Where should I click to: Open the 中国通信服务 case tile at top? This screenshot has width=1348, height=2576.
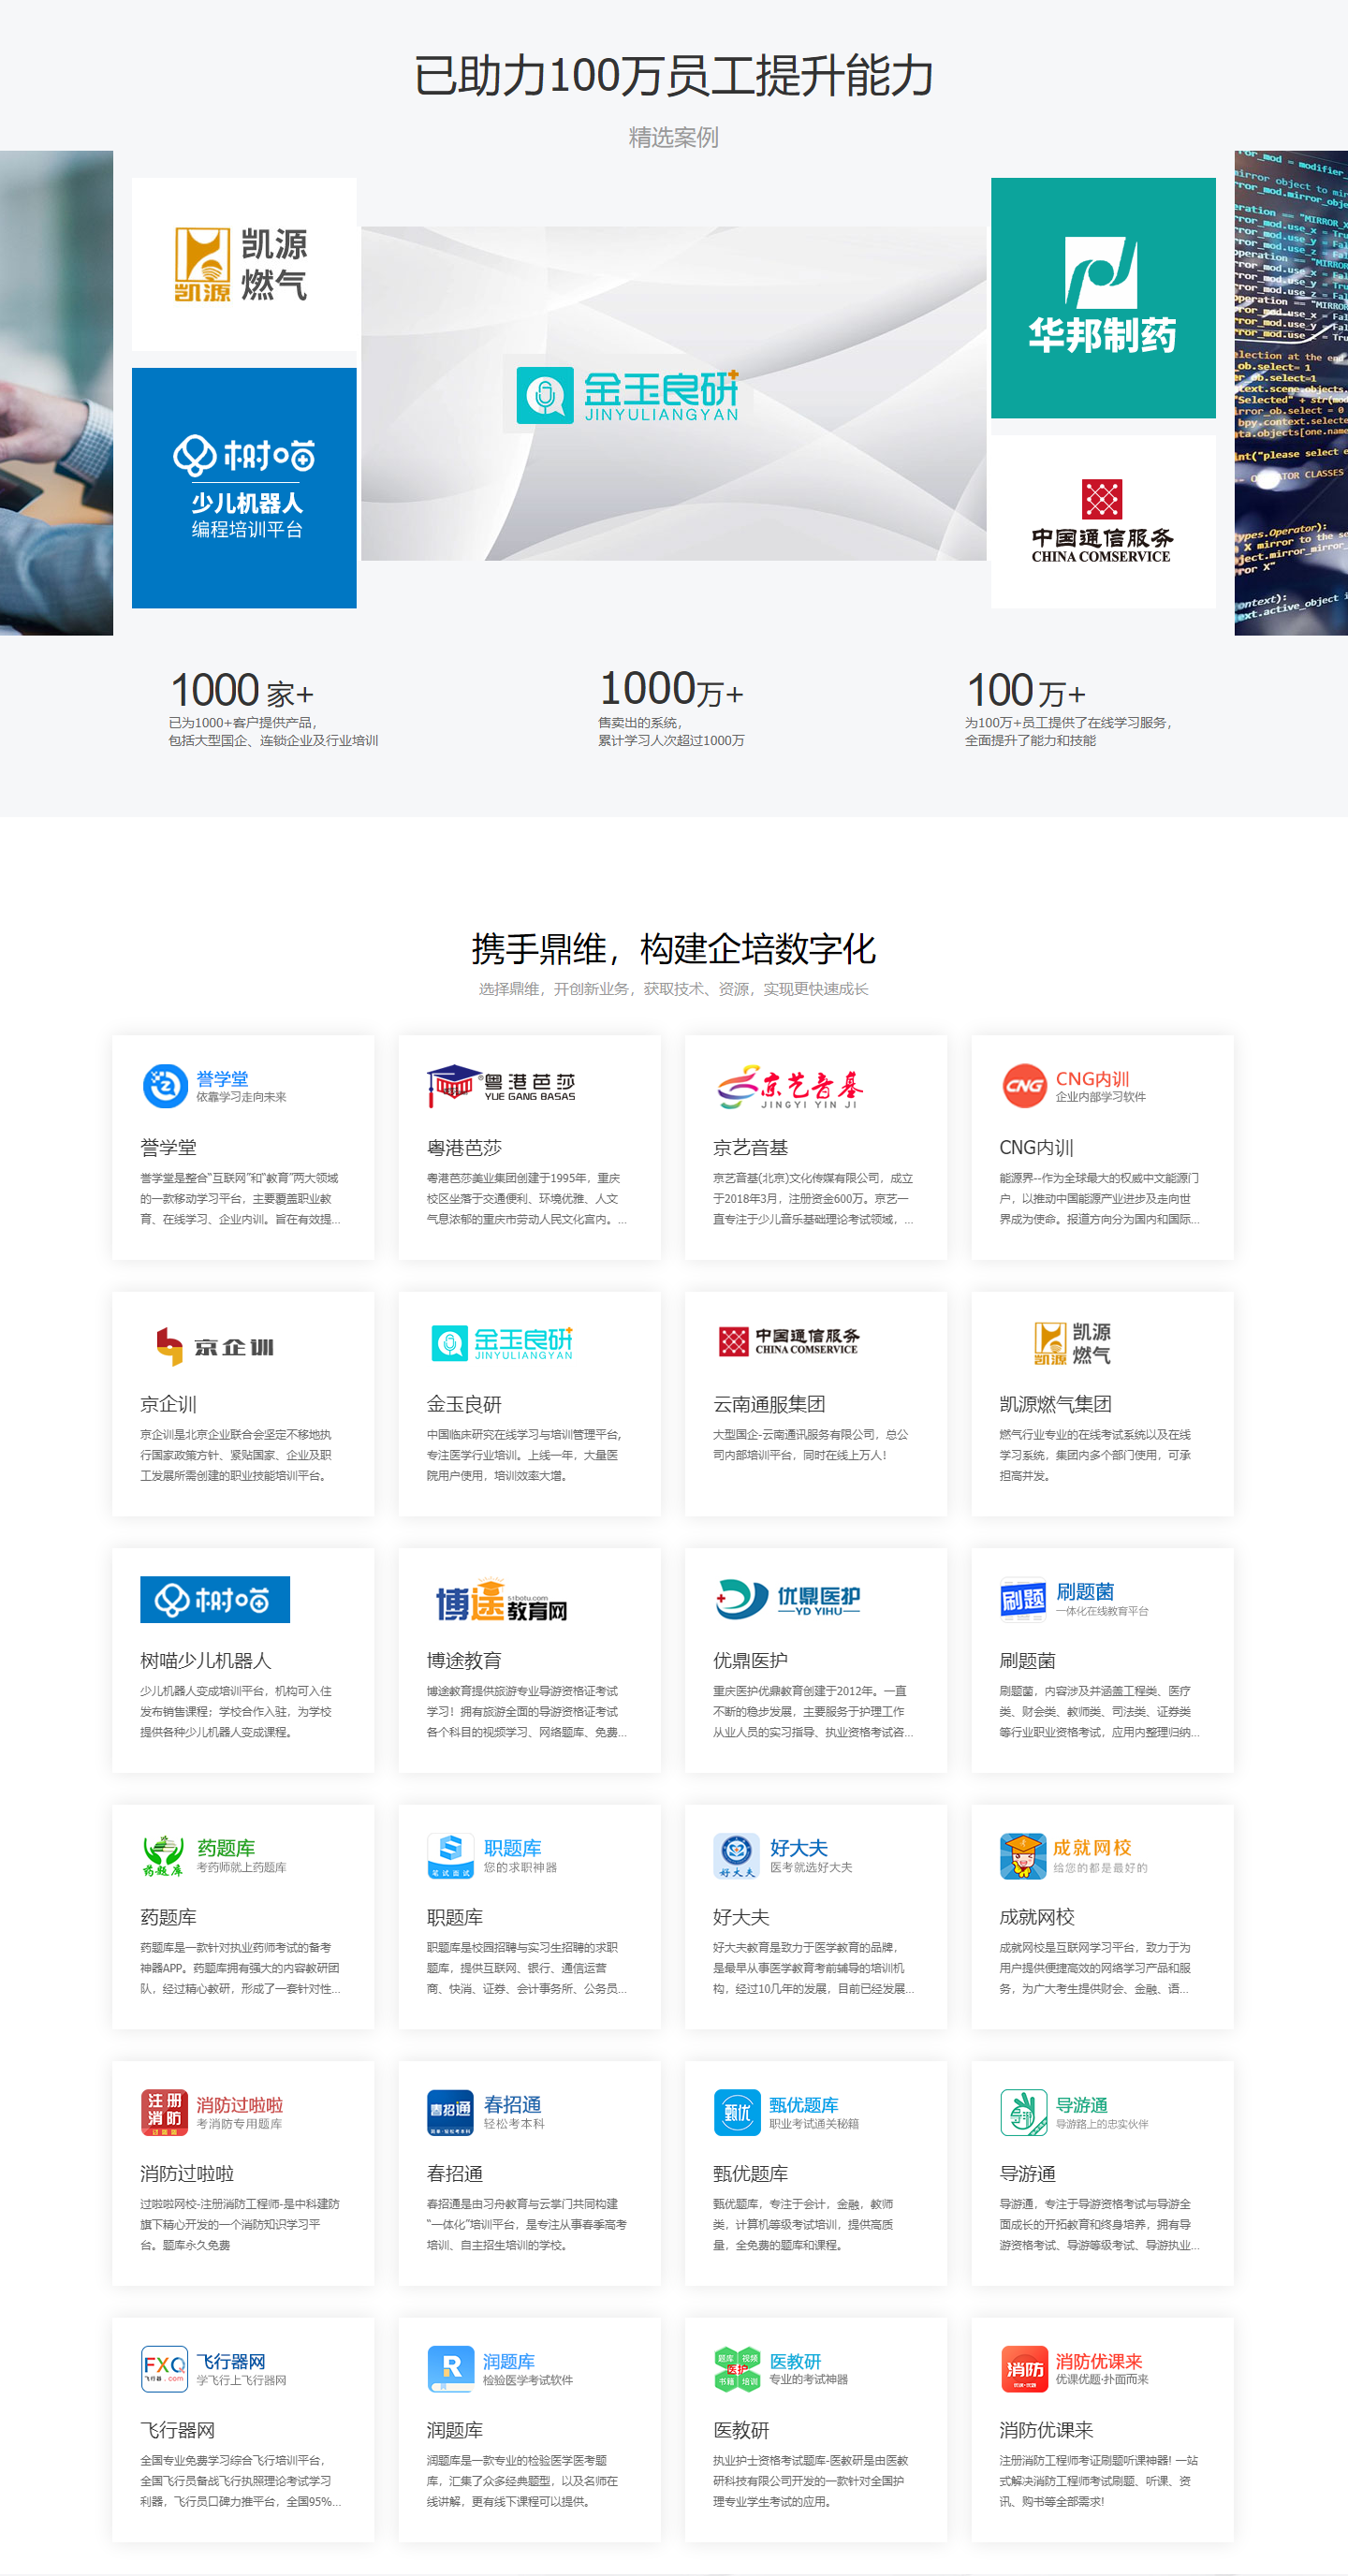(x=1103, y=521)
